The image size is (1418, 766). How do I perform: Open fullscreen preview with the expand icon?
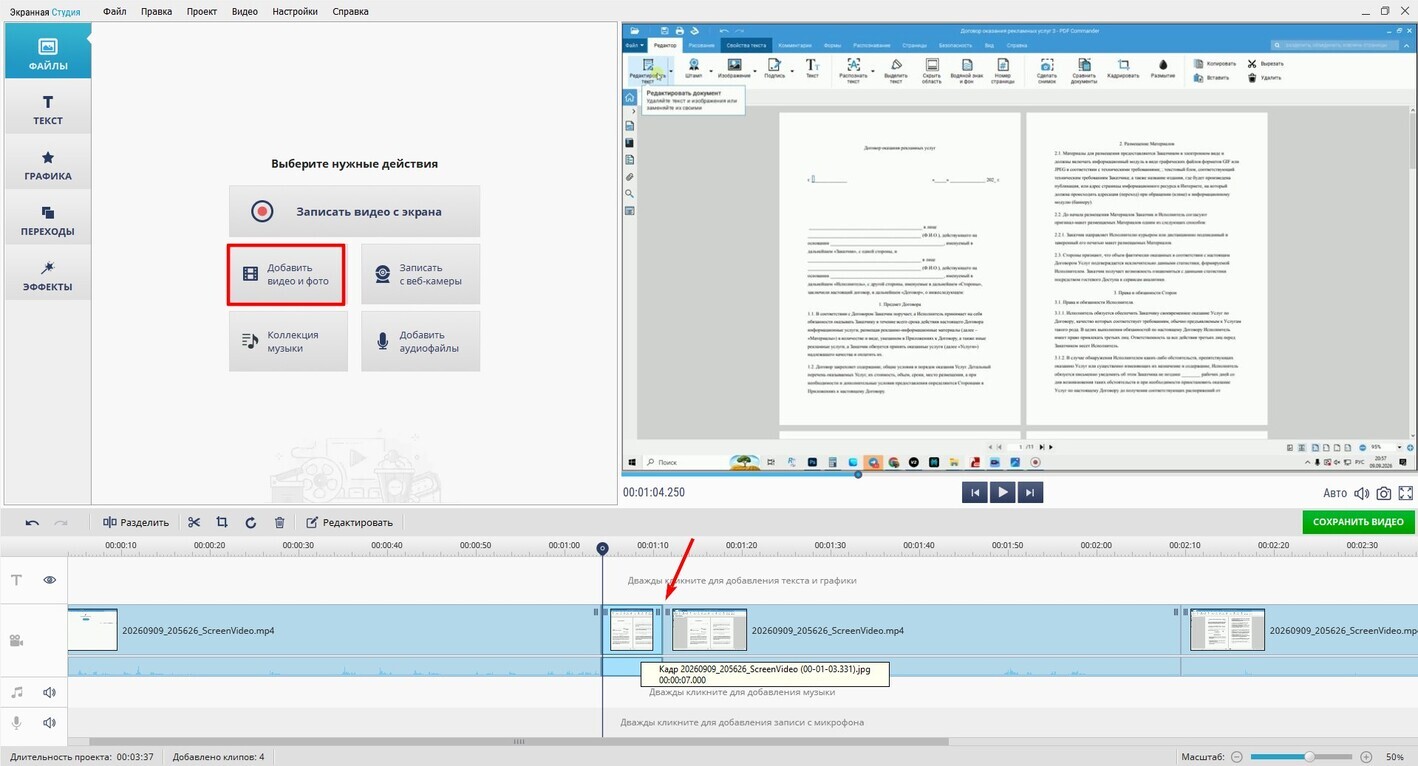tap(1406, 493)
